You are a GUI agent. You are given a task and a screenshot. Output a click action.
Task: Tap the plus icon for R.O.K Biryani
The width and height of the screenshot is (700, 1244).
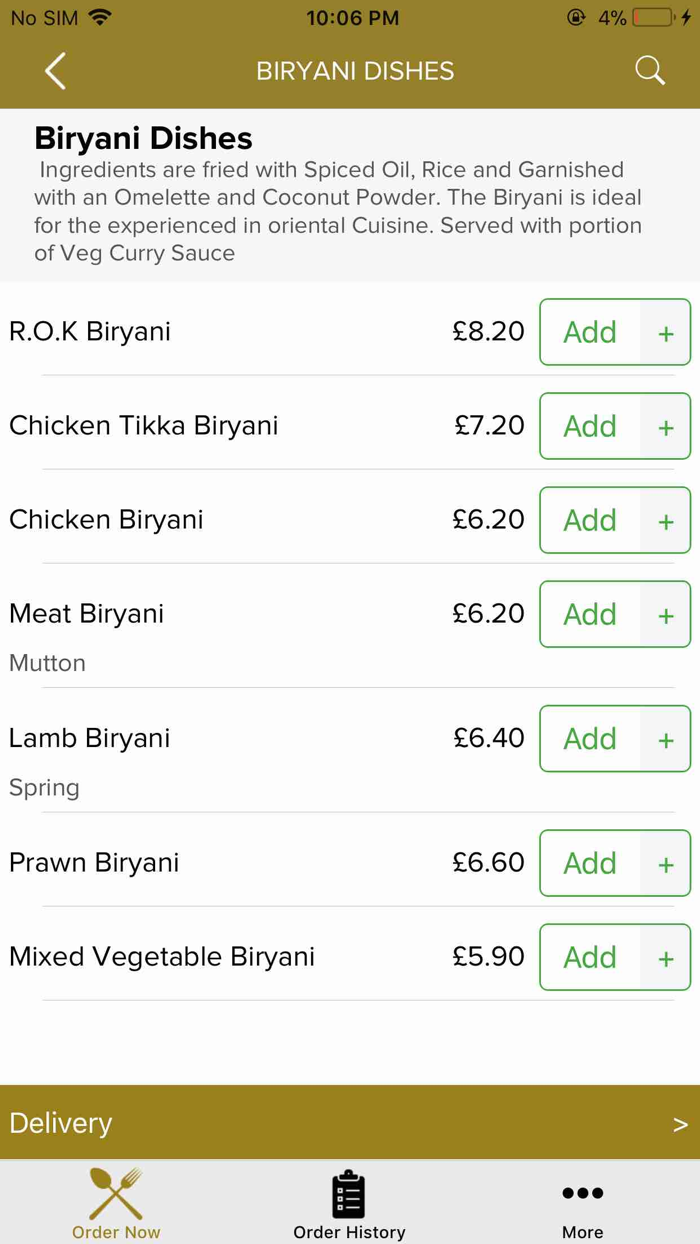click(666, 333)
